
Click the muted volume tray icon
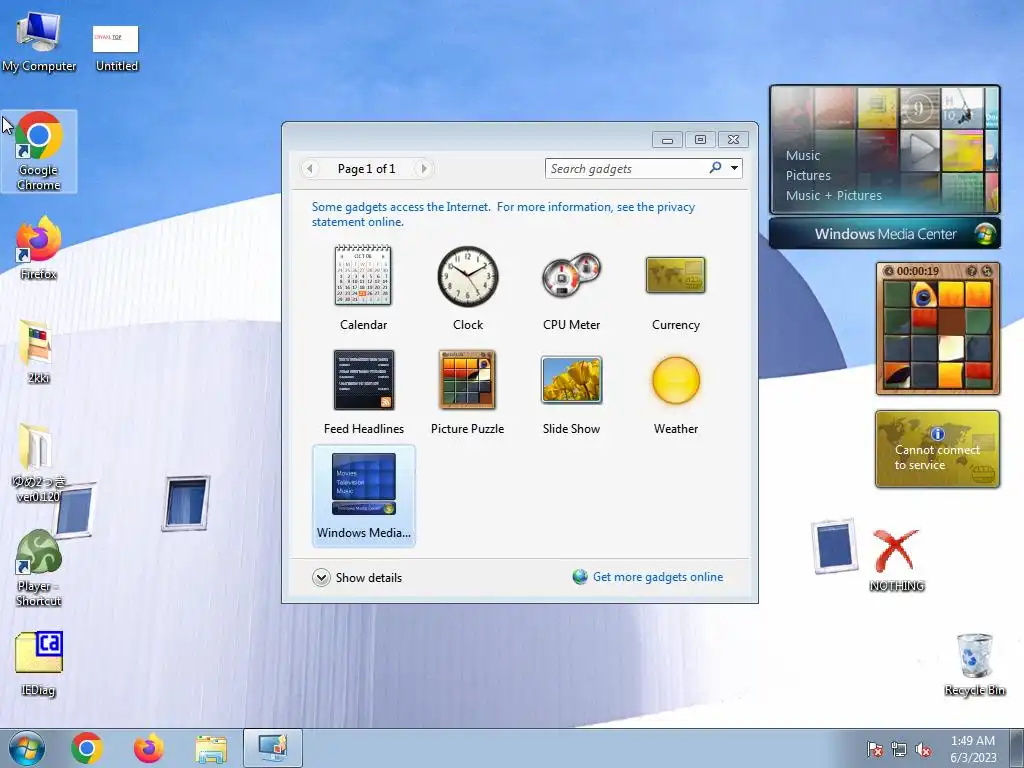tap(923, 750)
